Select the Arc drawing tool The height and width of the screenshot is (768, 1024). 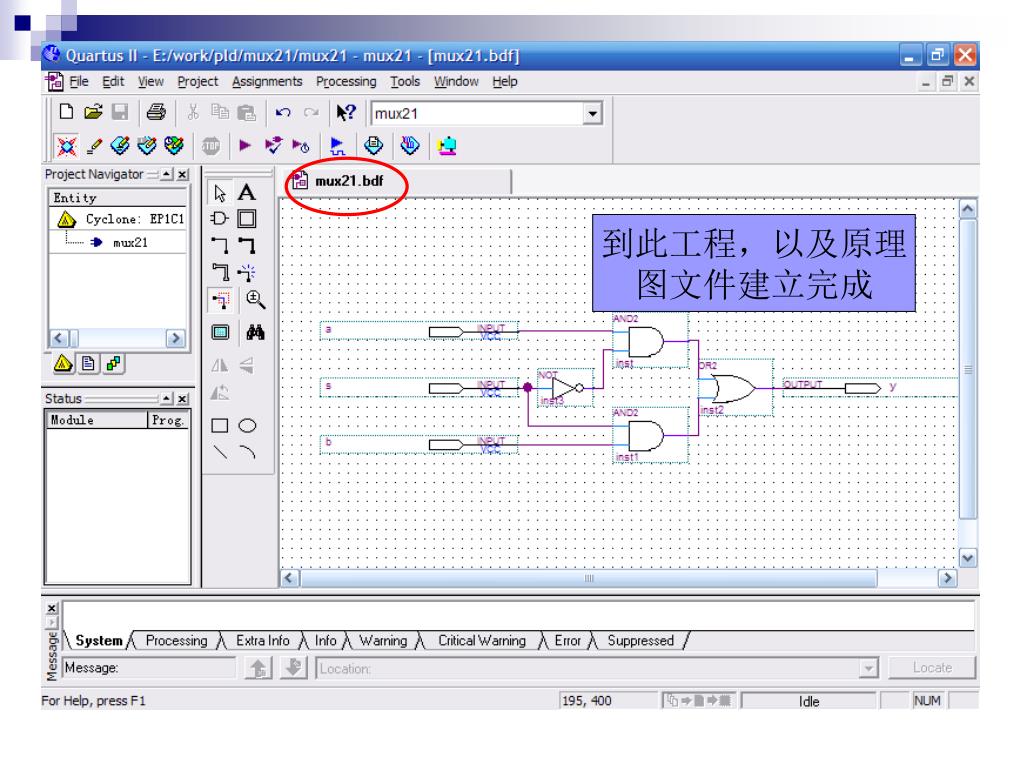pyautogui.click(x=248, y=451)
